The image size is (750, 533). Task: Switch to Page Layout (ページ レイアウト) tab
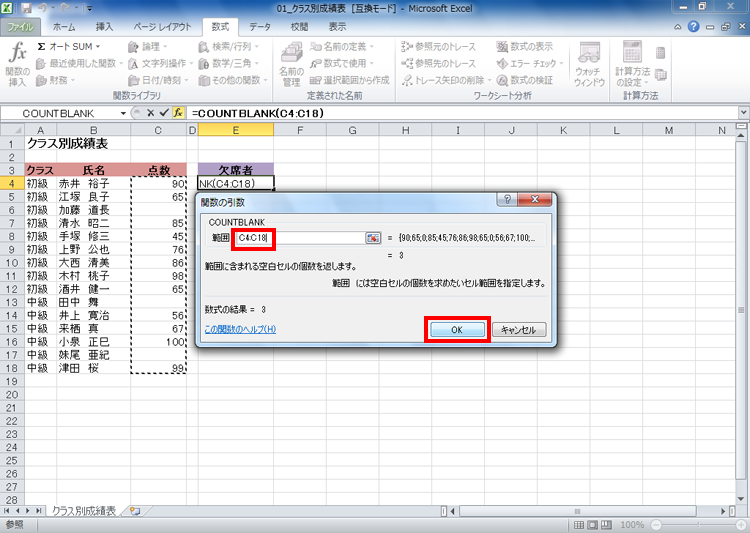coord(162,27)
